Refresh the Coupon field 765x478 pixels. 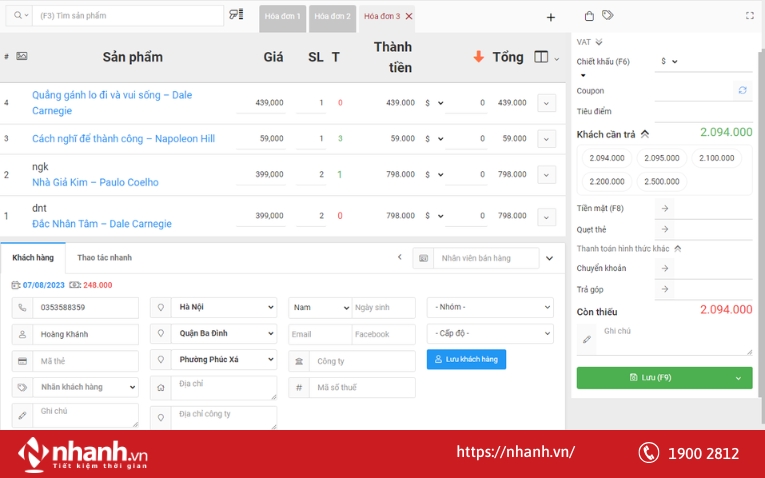coord(742,90)
